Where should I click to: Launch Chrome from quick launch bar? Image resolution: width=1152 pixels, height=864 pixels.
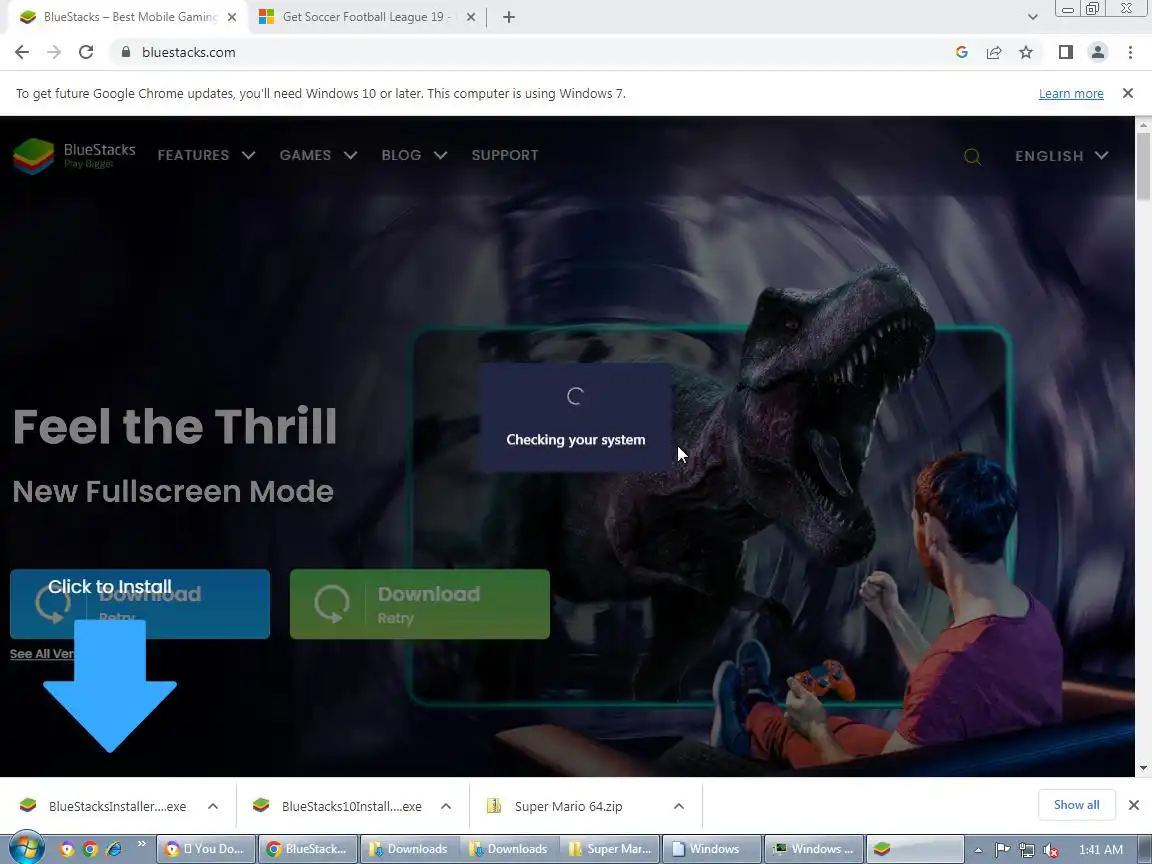pos(90,849)
